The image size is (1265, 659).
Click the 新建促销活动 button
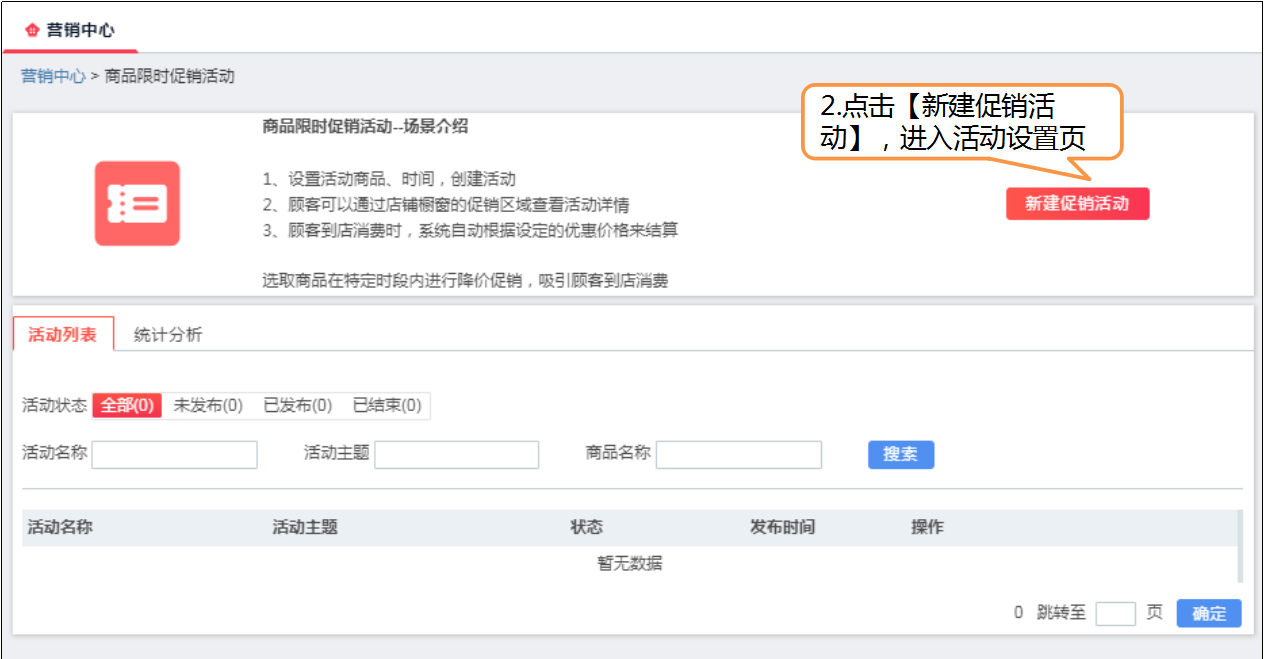(x=1077, y=203)
